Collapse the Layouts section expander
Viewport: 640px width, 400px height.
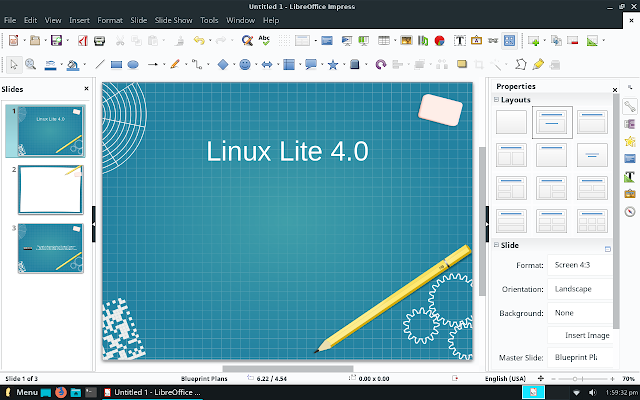click(496, 100)
